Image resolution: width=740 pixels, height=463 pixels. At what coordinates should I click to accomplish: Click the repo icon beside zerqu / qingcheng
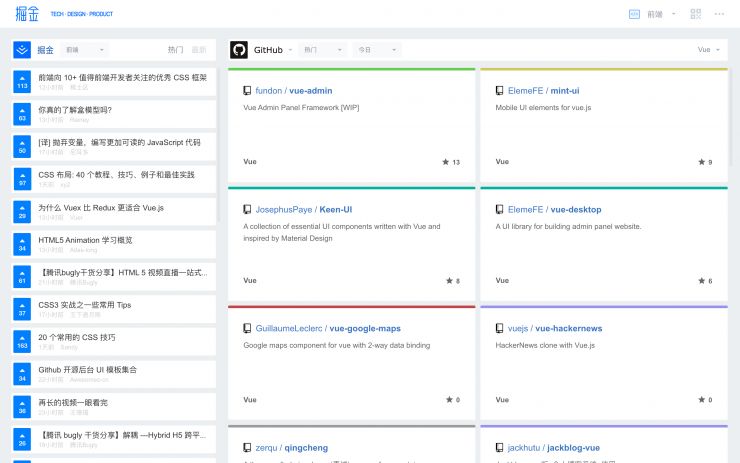click(x=247, y=447)
